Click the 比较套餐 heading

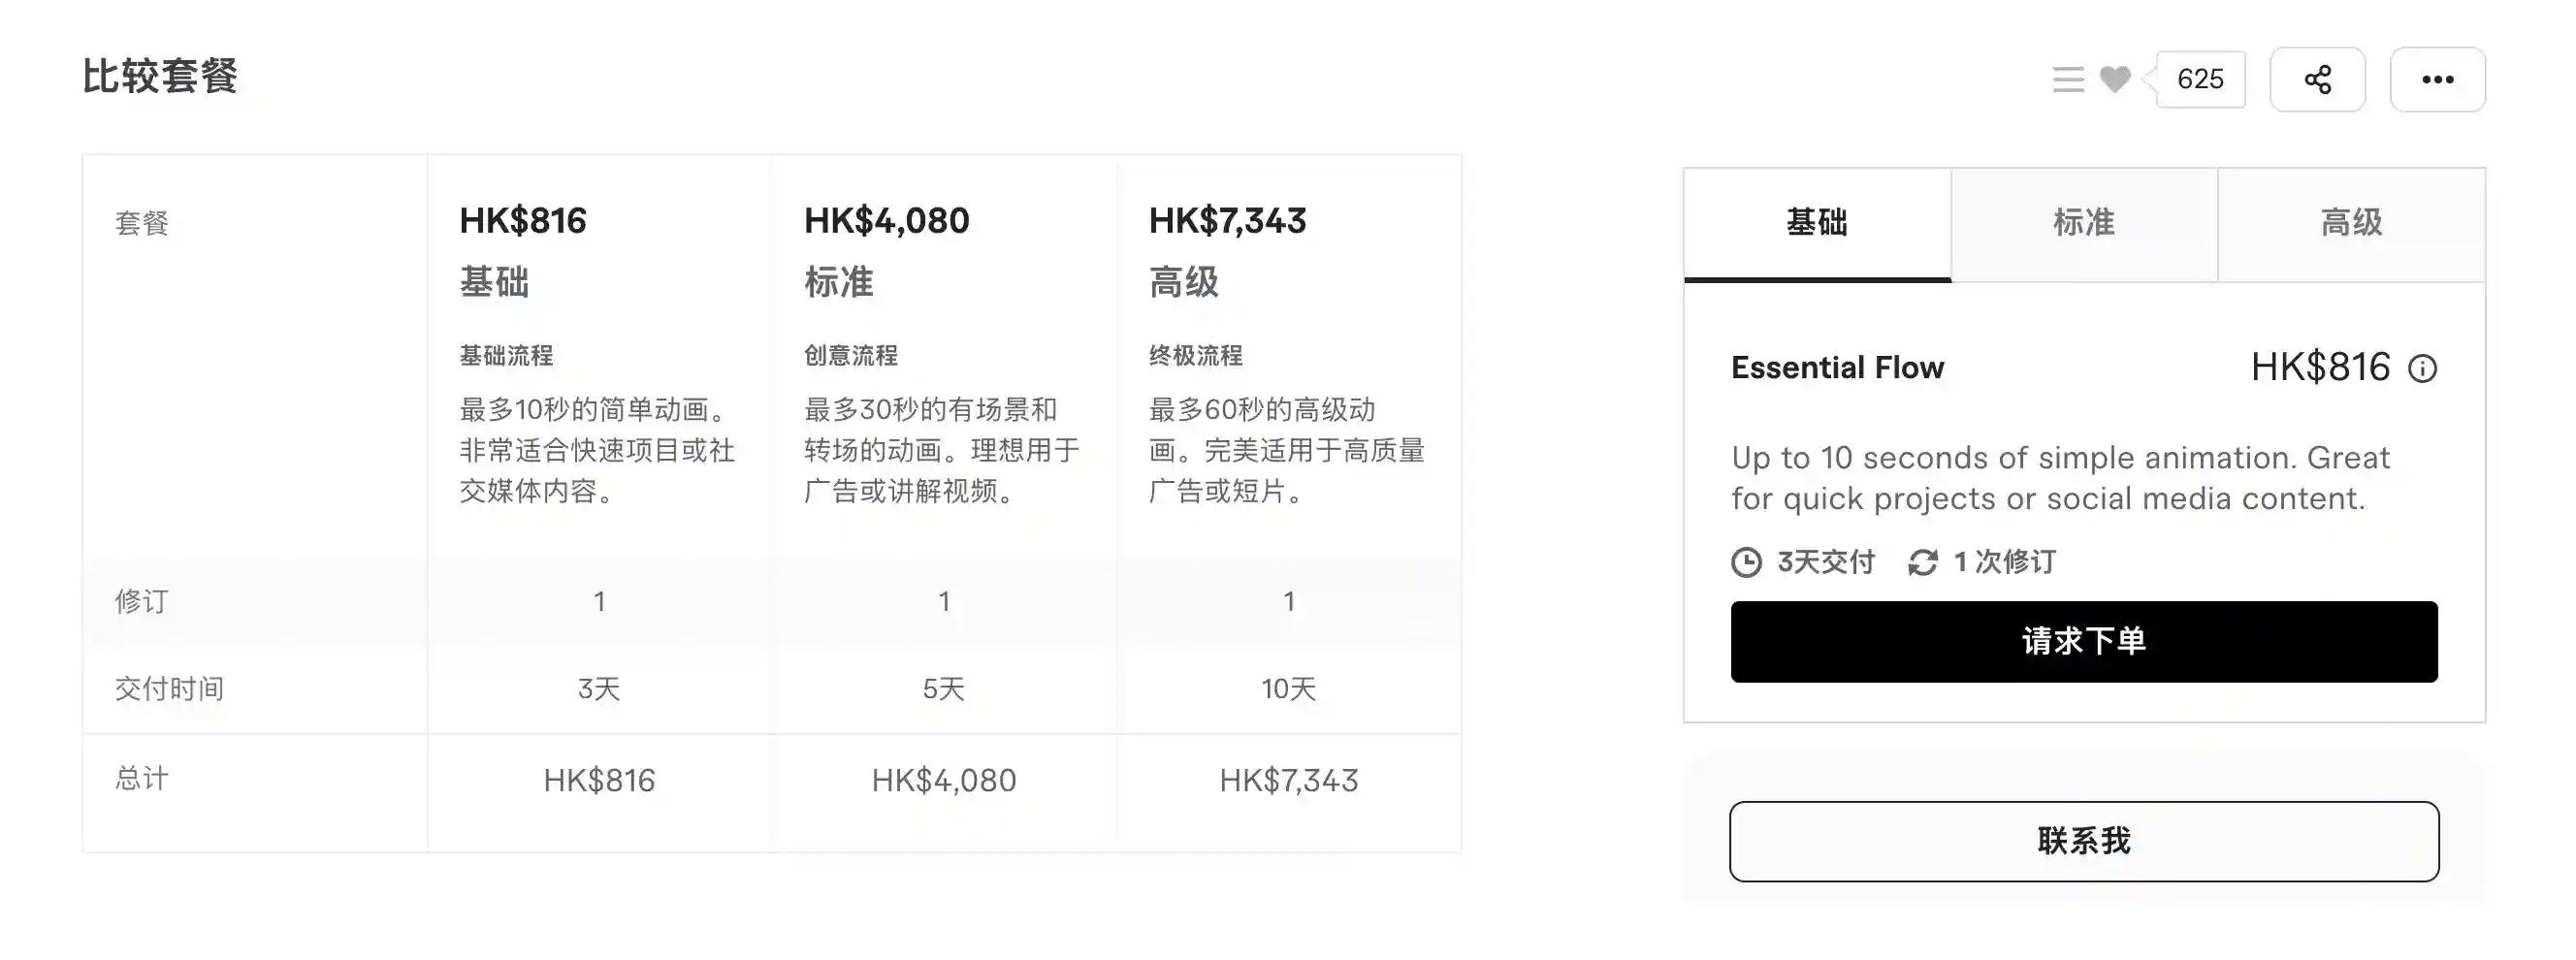click(x=160, y=76)
